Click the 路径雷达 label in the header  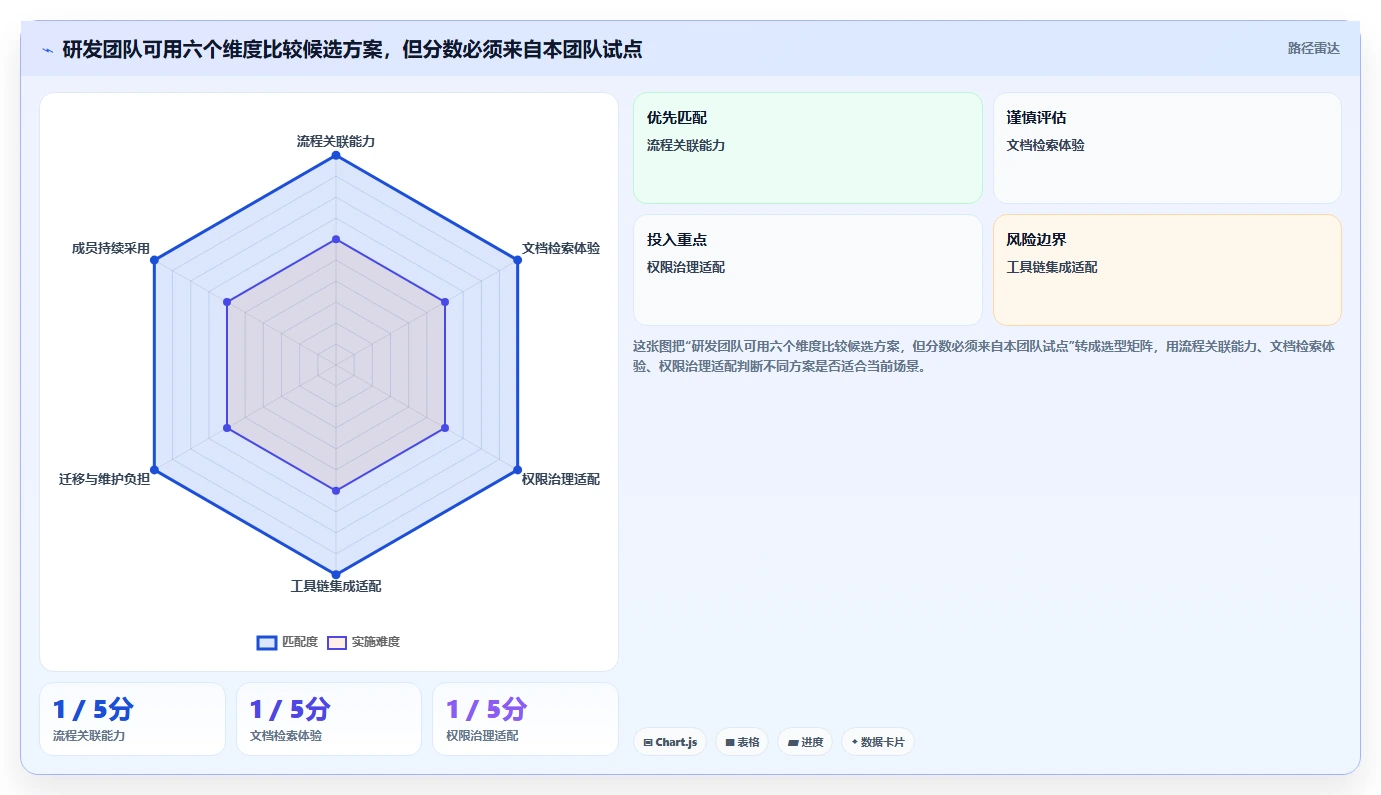click(x=1313, y=48)
